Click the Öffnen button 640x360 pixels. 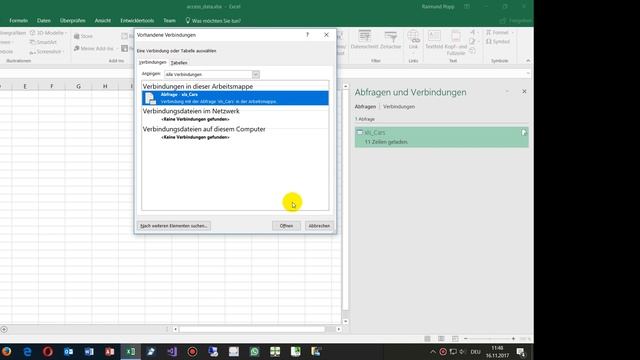pos(286,226)
